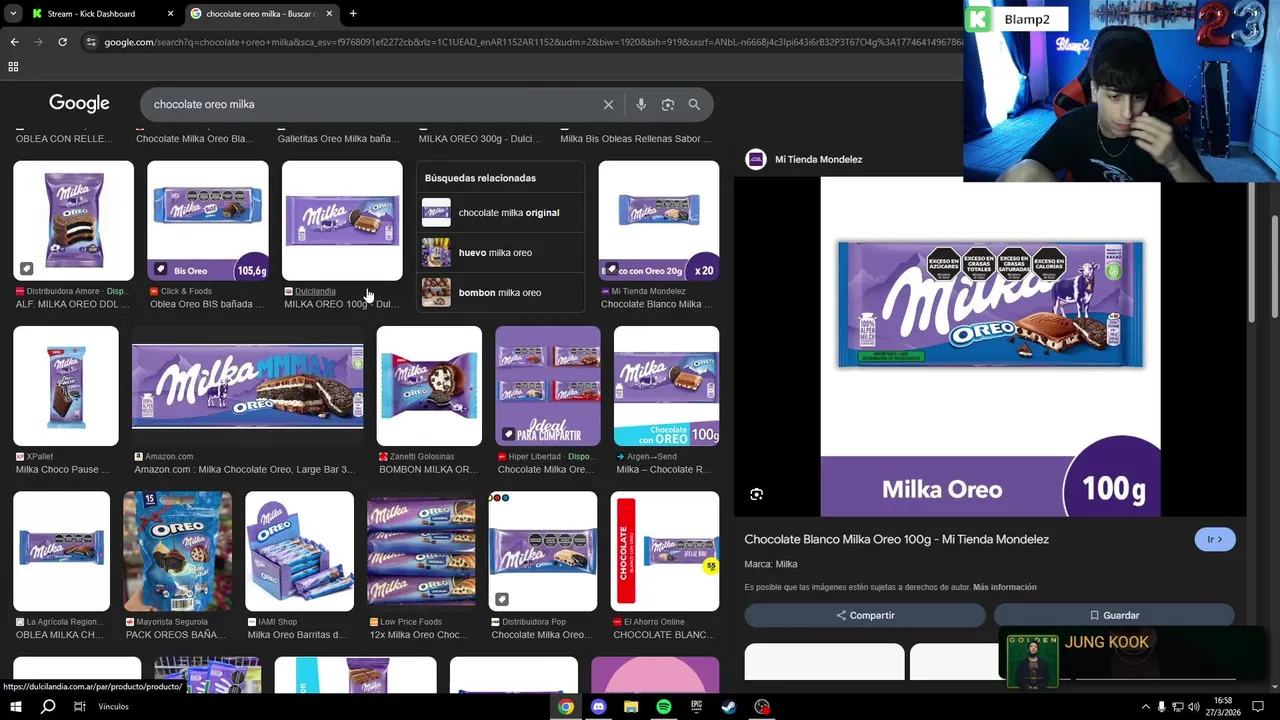Open the Ideal para compartir thumbnail
Viewport: 1280px width, 720px height.
548,386
